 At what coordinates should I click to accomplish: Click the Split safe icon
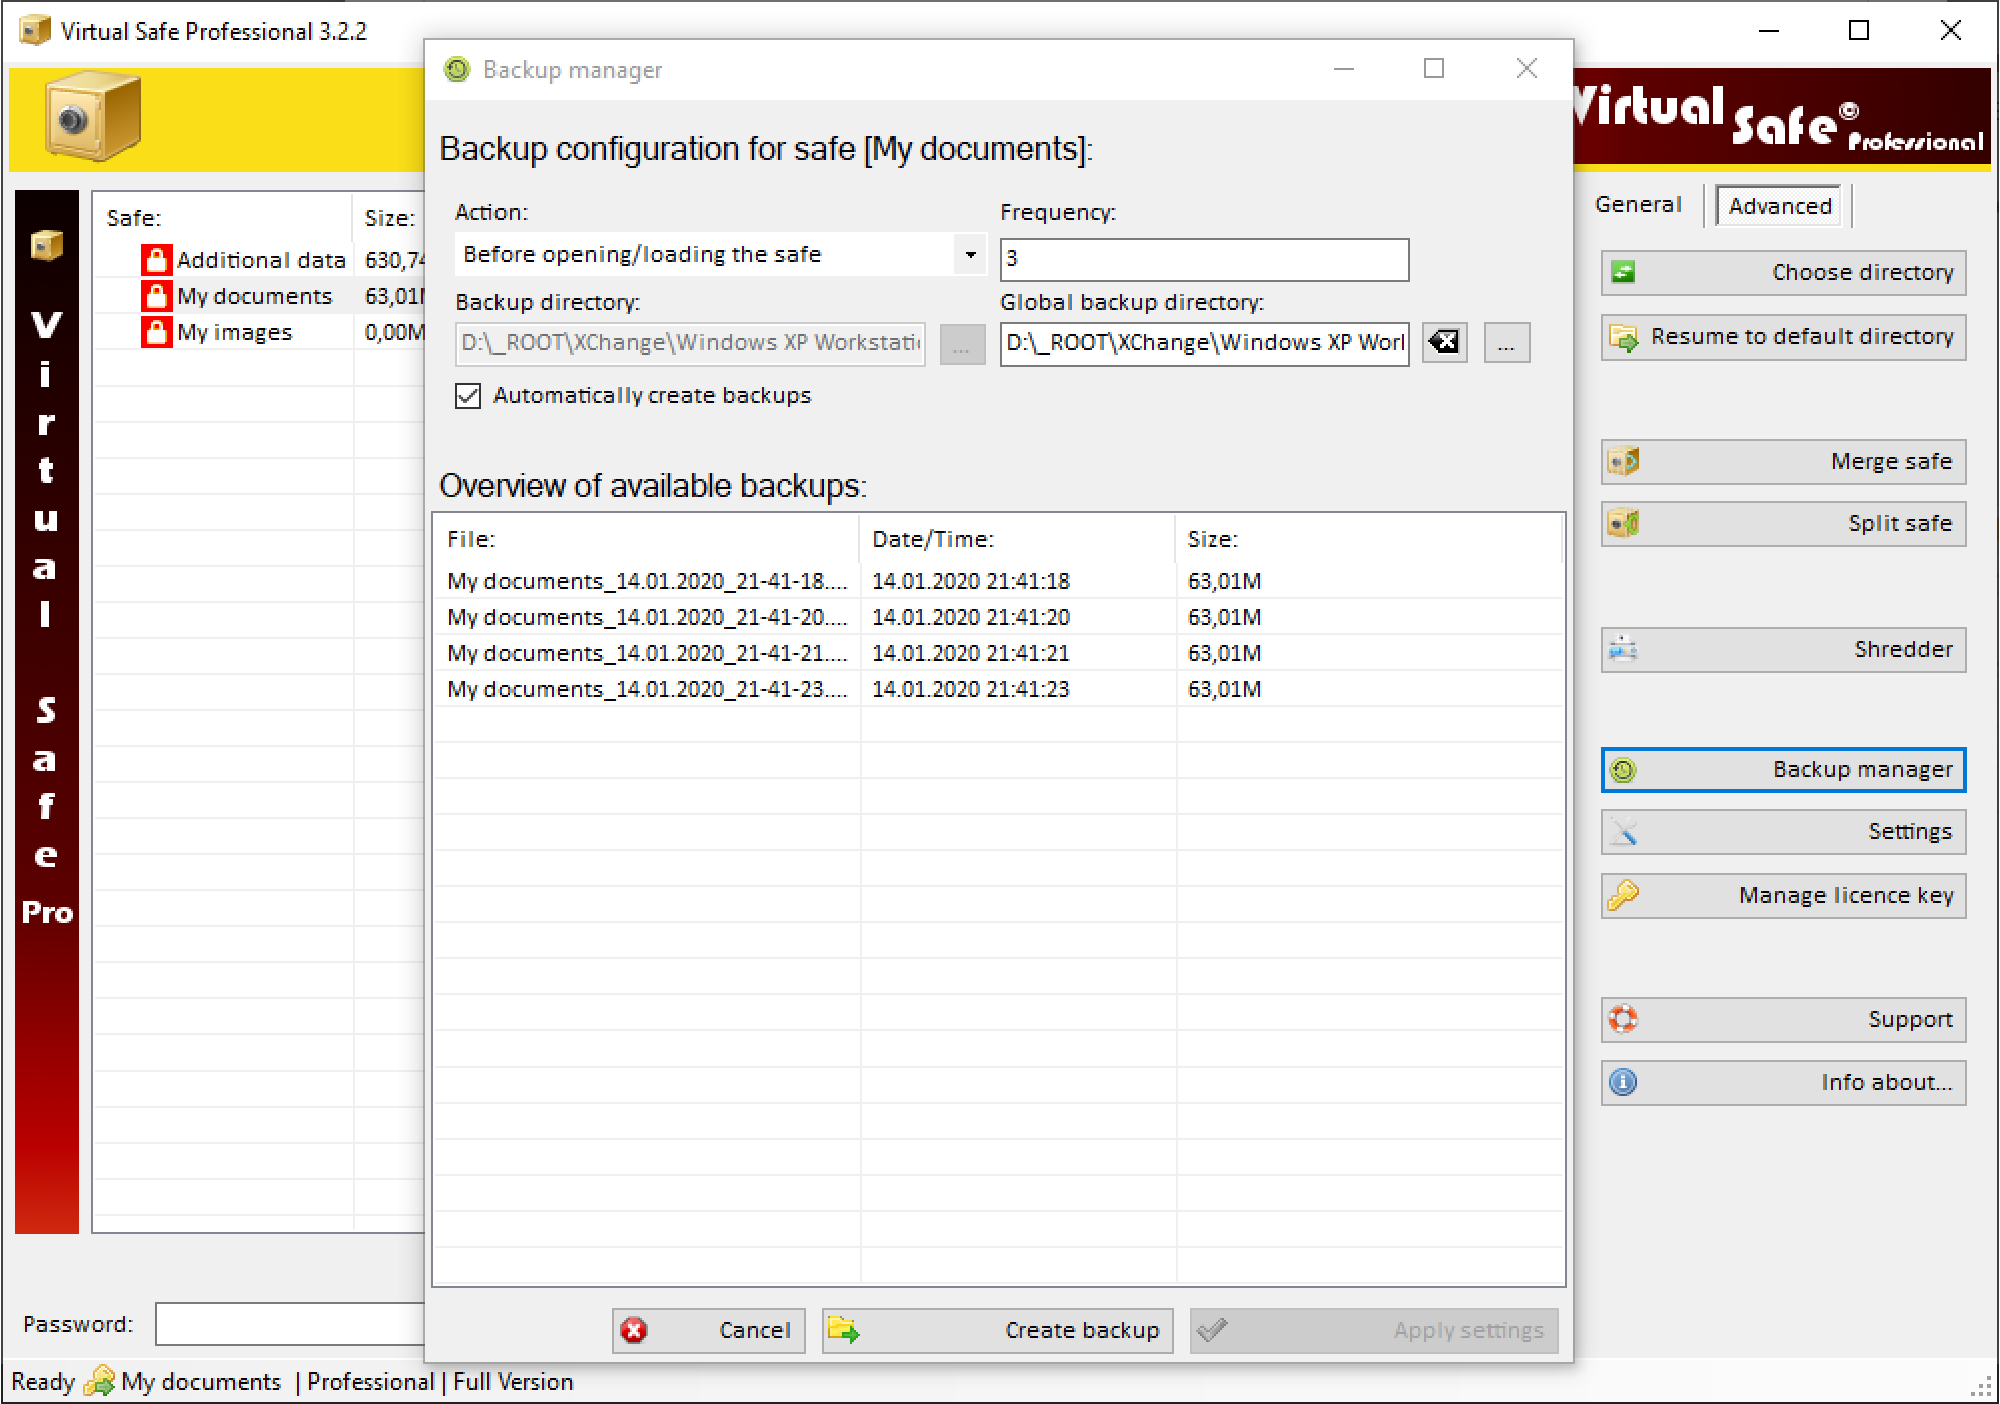point(1623,523)
